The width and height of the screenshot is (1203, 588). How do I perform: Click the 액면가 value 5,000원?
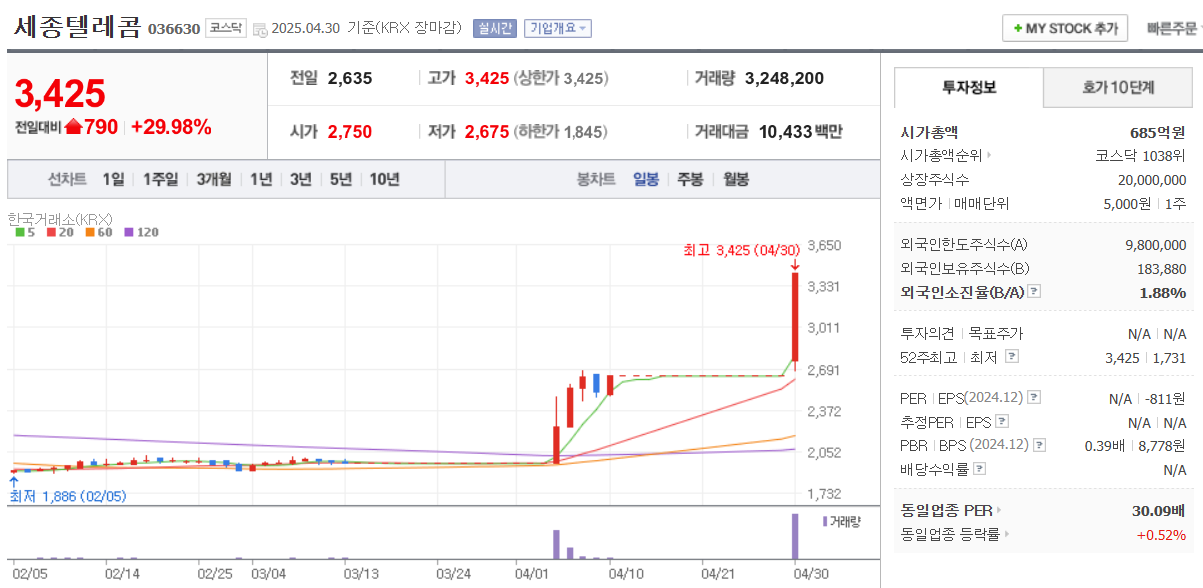[1125, 204]
